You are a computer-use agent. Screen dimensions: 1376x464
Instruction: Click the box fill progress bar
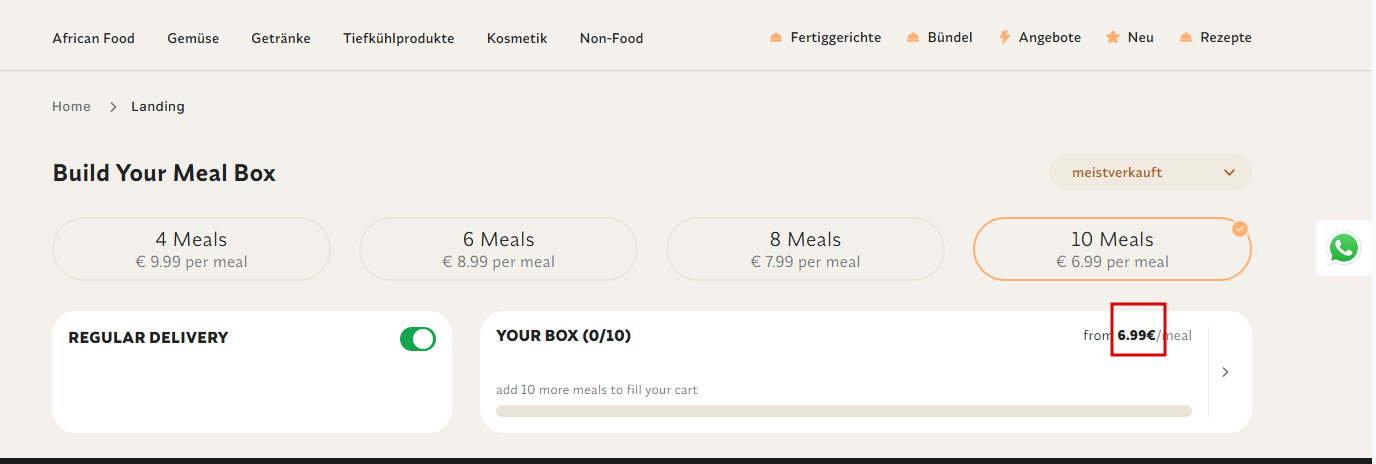(x=843, y=411)
